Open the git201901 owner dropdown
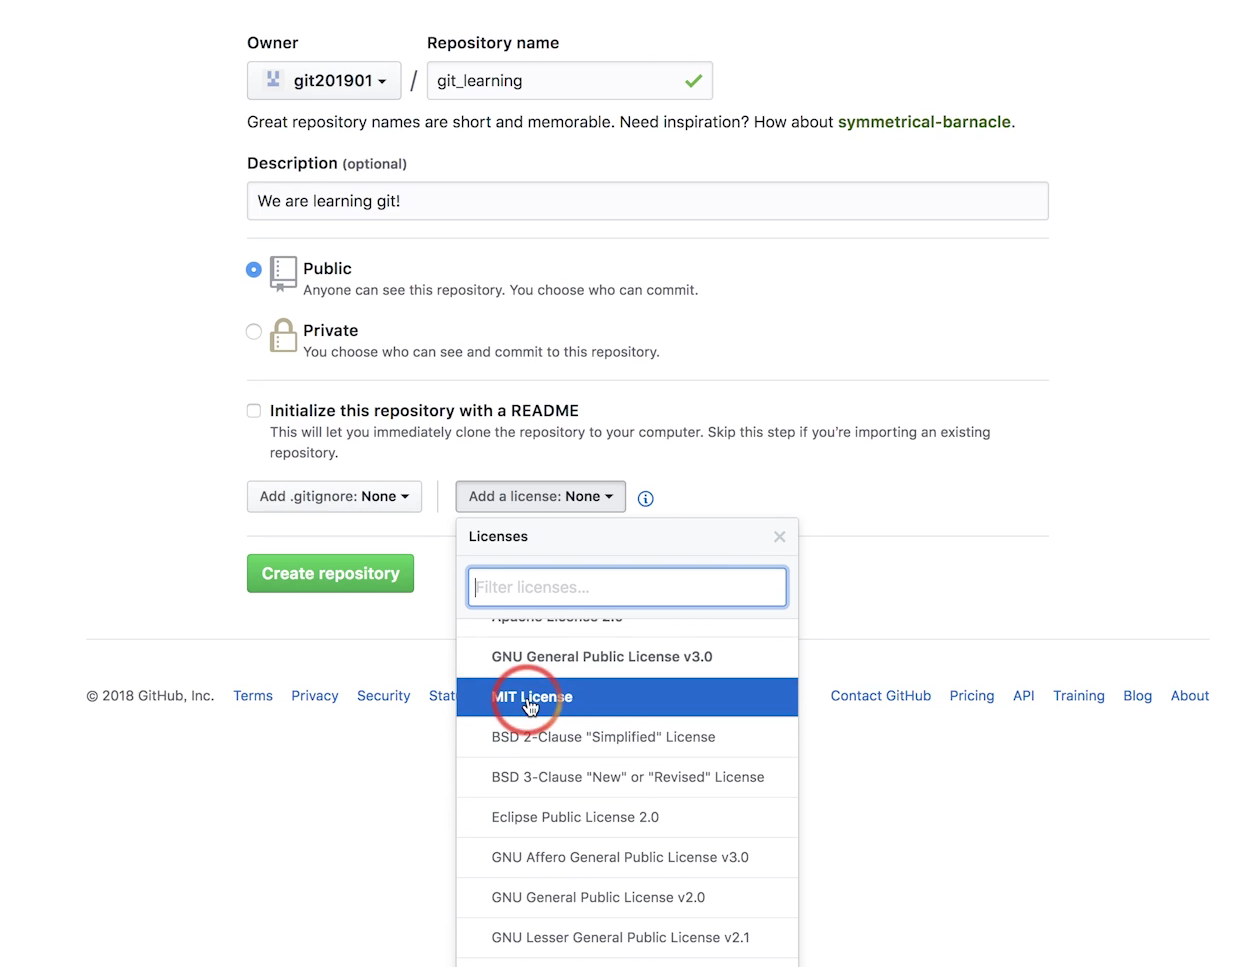 (x=324, y=81)
